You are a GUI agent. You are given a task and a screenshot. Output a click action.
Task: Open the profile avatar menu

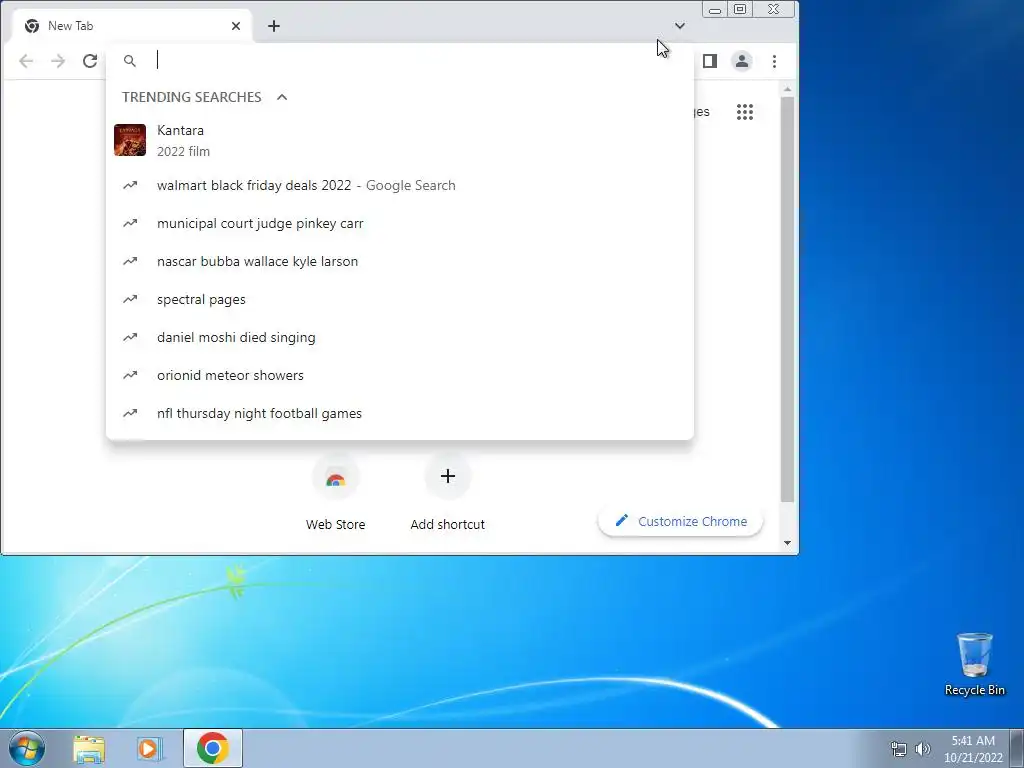click(x=742, y=61)
